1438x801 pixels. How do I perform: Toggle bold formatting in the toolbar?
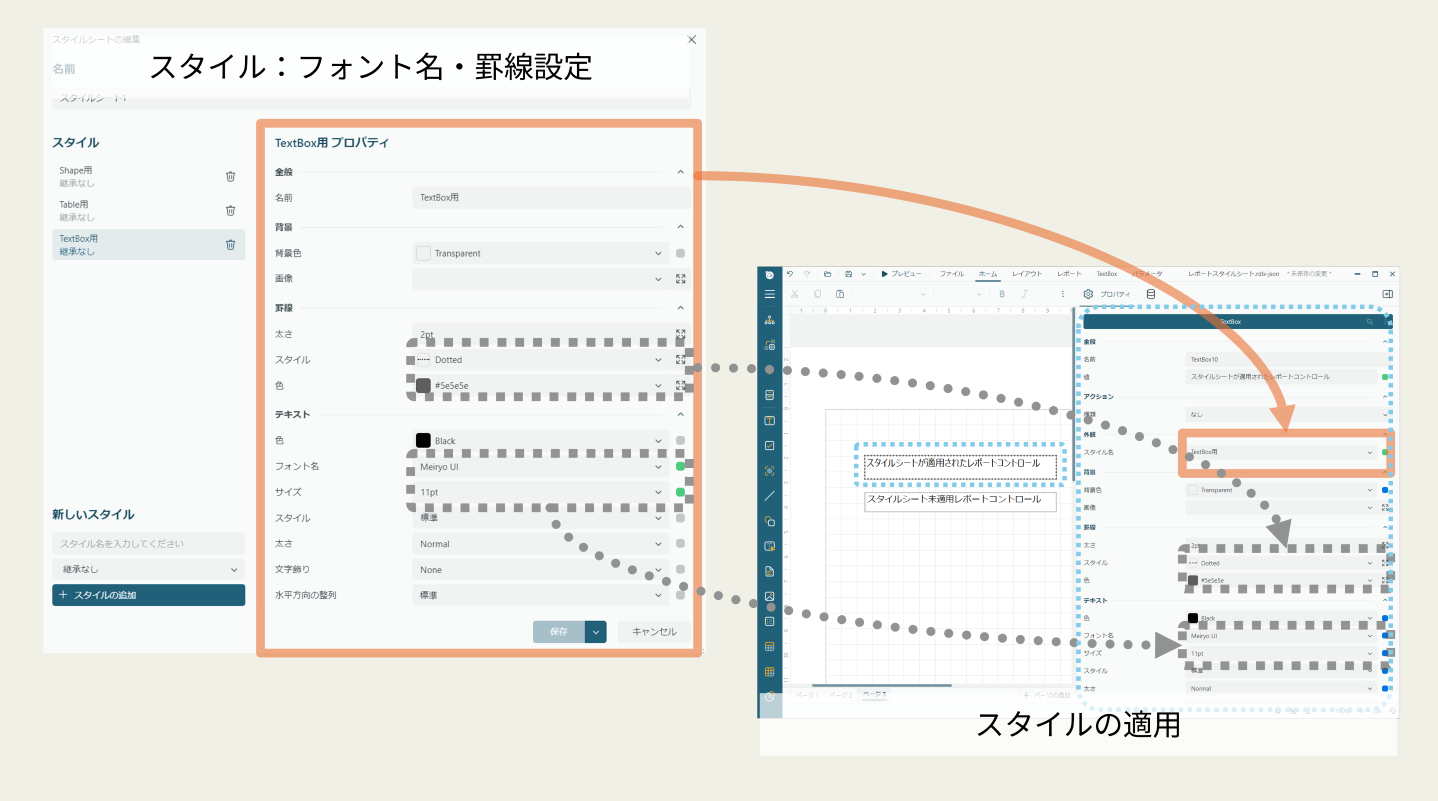[1003, 293]
